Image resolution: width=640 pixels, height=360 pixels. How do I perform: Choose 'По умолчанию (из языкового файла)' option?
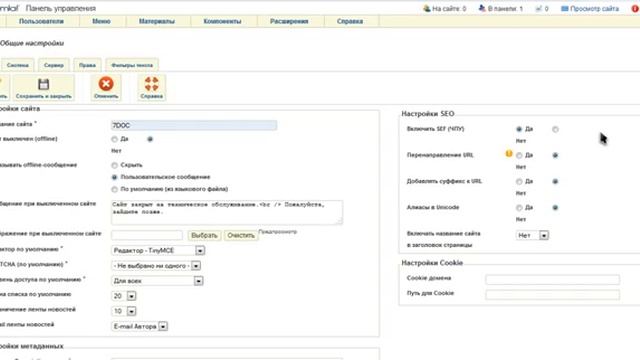114,189
